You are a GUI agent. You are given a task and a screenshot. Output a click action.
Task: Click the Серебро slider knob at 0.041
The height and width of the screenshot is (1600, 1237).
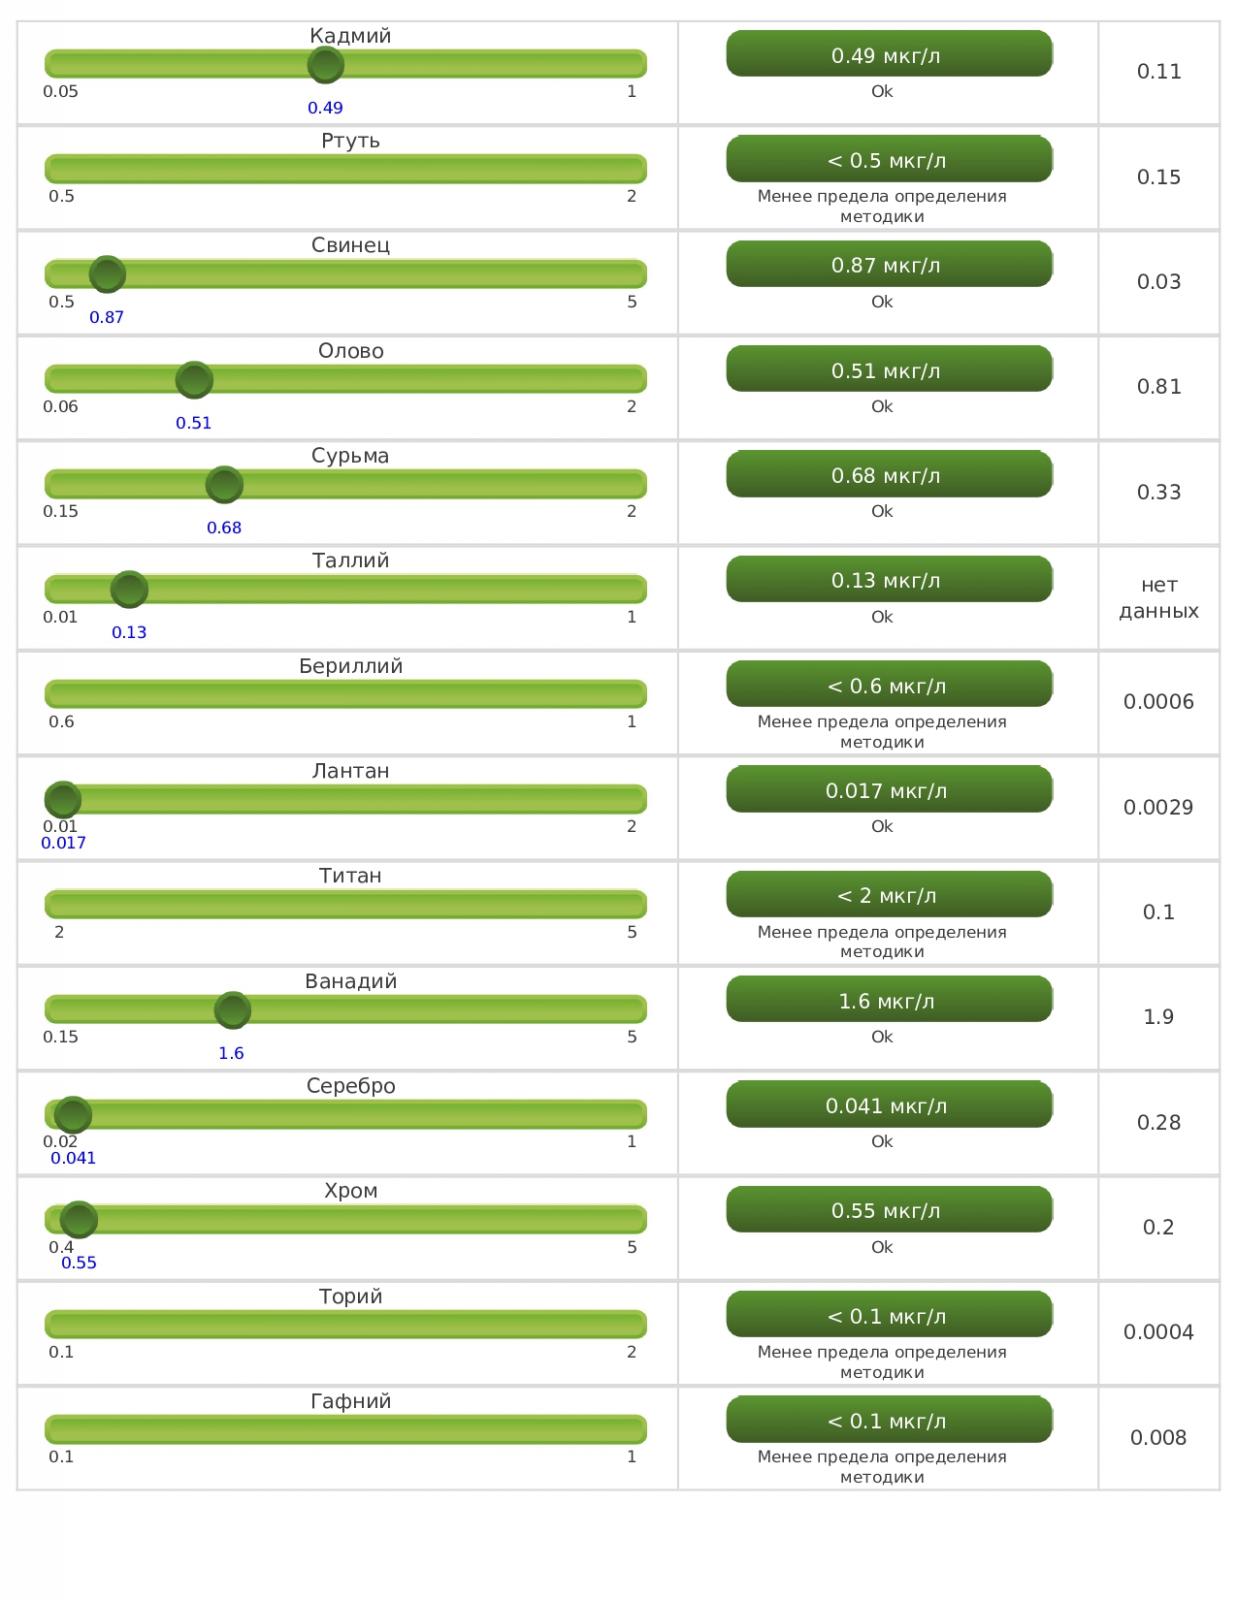point(73,1115)
